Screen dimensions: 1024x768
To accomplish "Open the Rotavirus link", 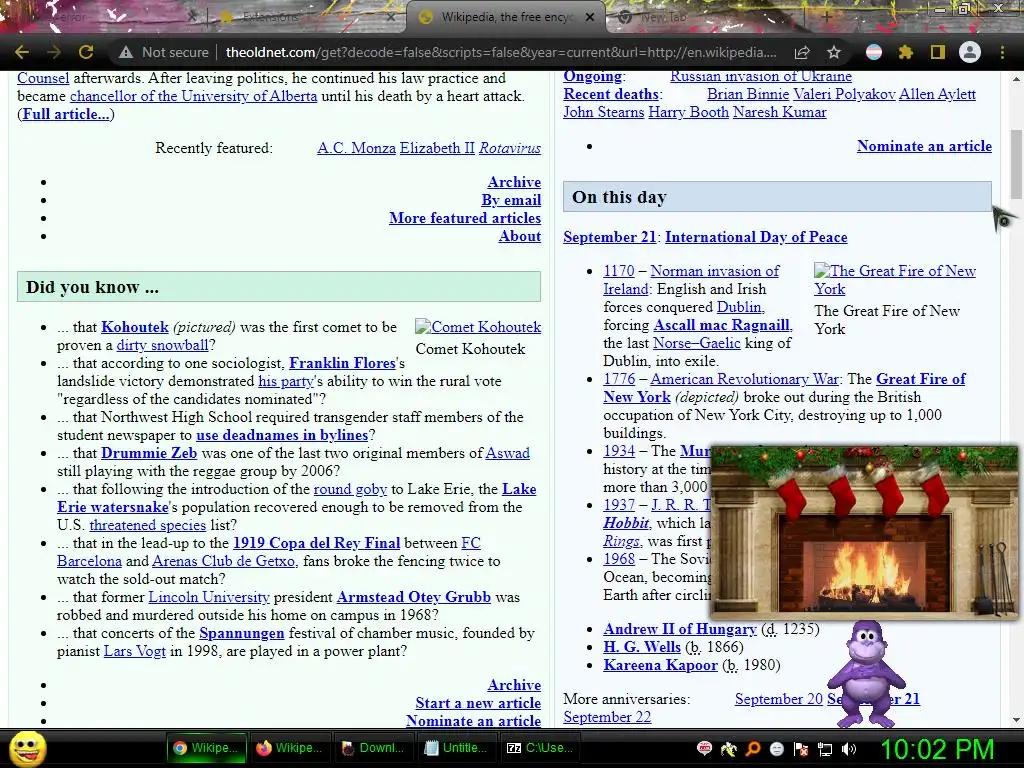I will (x=510, y=148).
